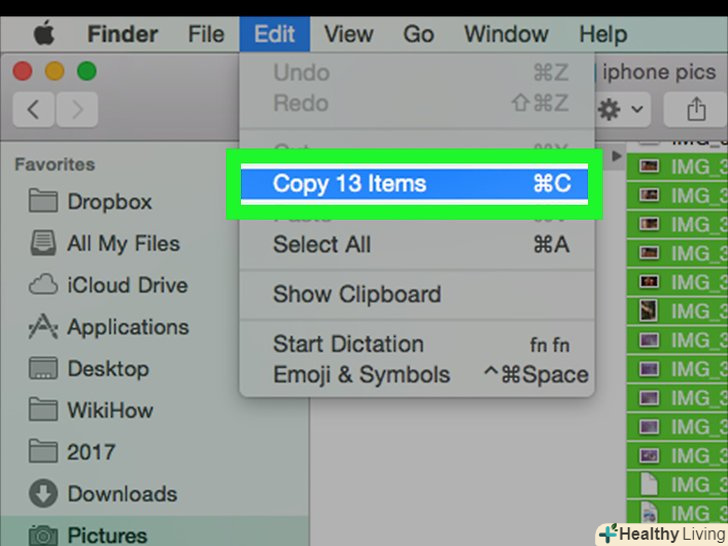Click the Downloads arrow icon in sidebar
The height and width of the screenshot is (546, 728).
point(43,494)
